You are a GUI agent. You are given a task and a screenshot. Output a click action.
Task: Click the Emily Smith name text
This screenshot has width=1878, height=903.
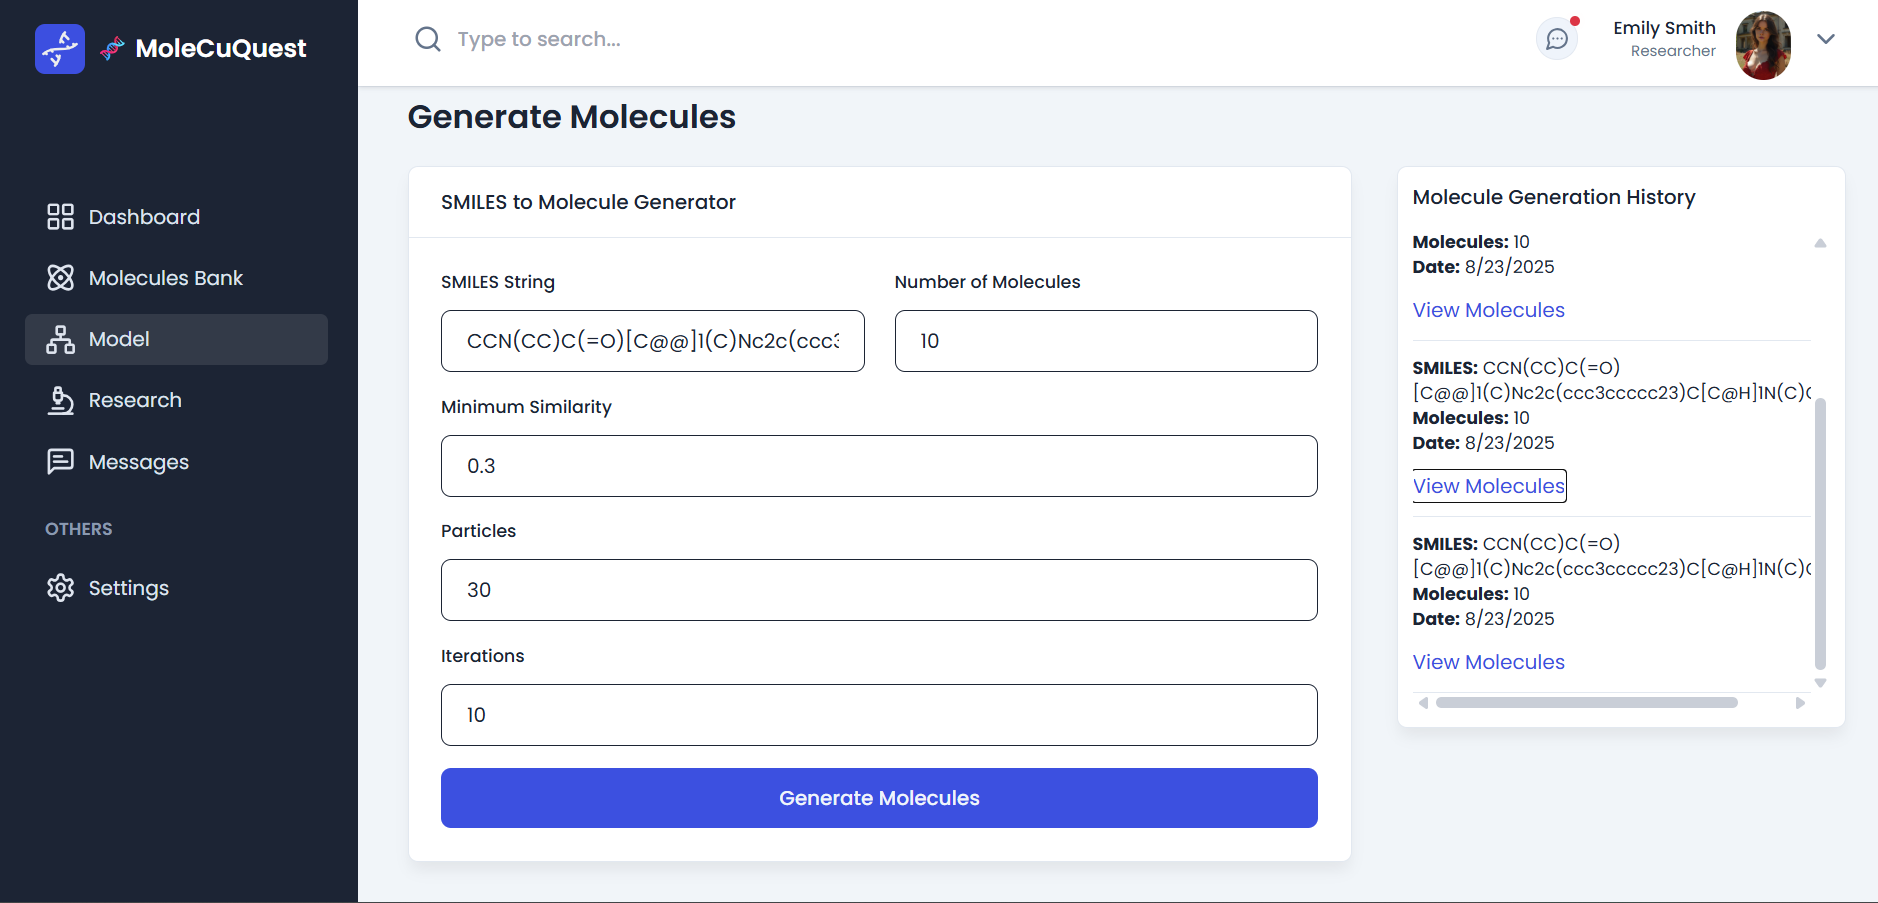(1664, 28)
